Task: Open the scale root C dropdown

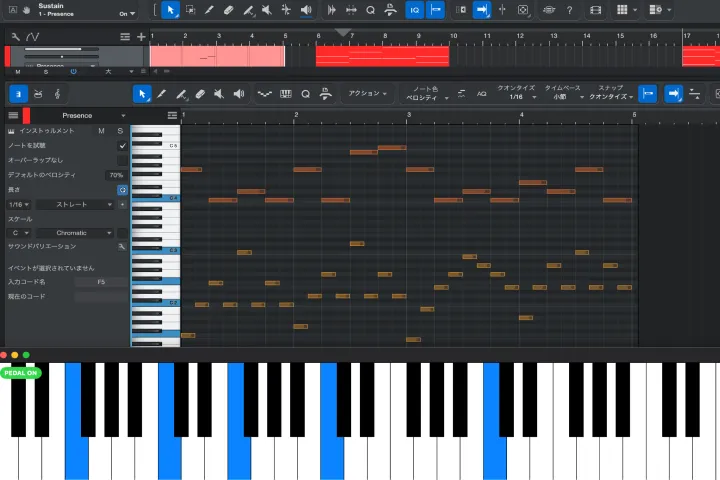Action: (19, 233)
